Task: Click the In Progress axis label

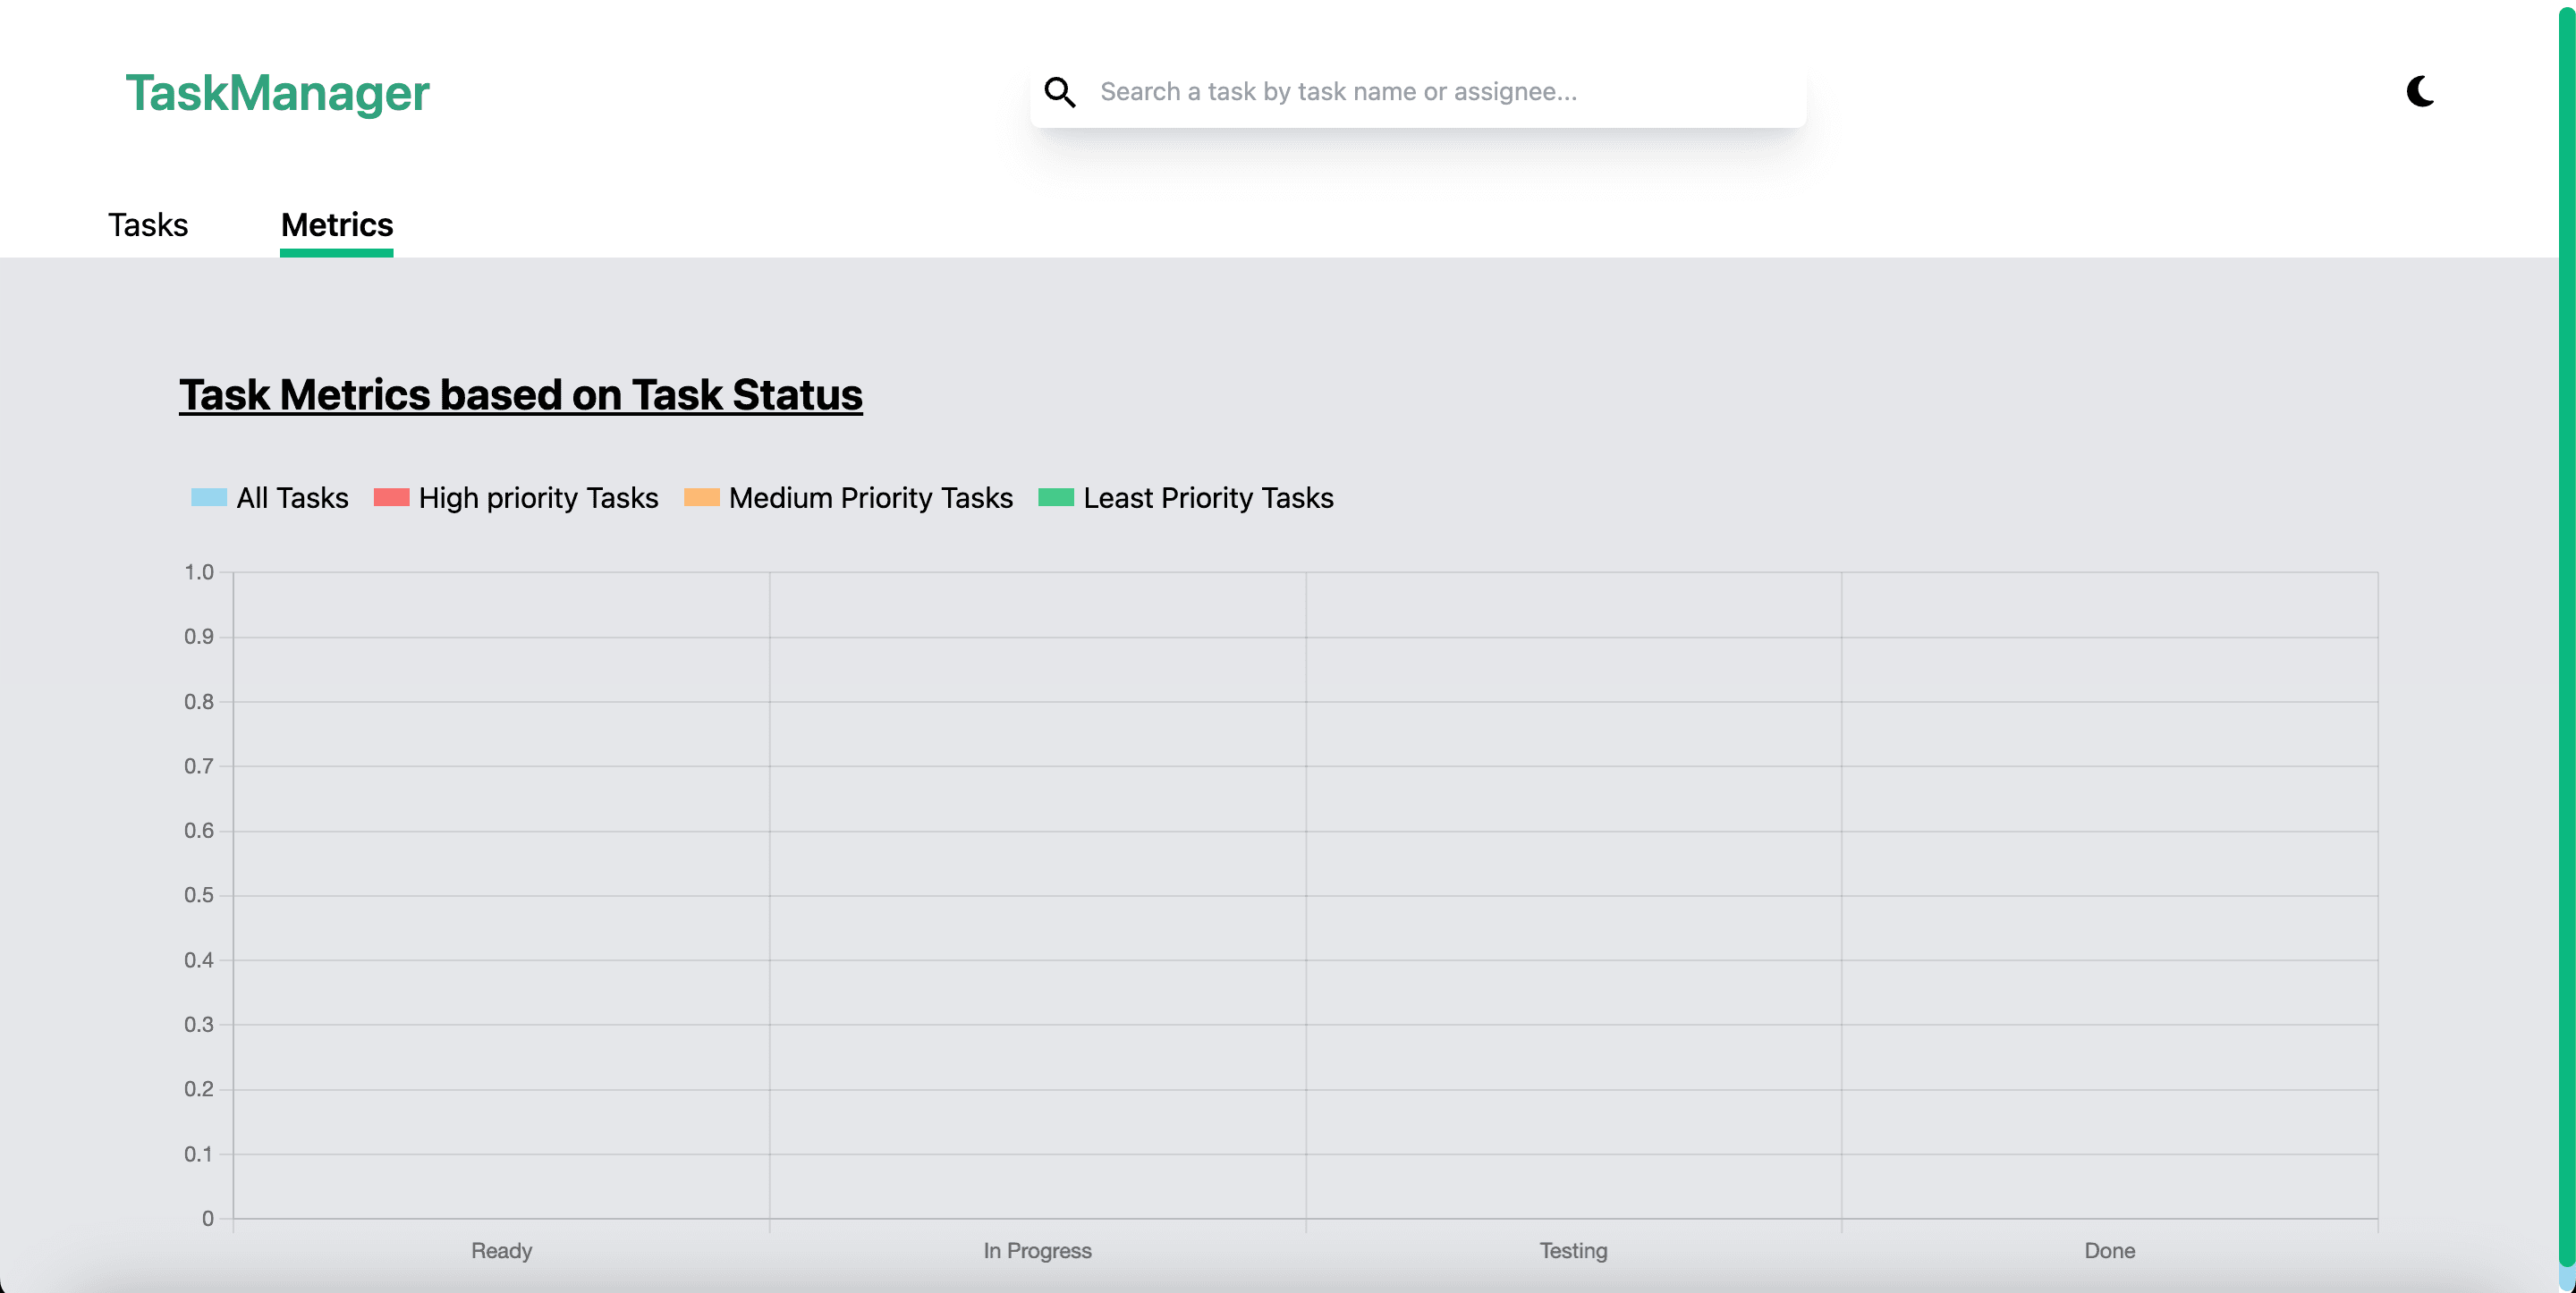Action: tap(1037, 1250)
